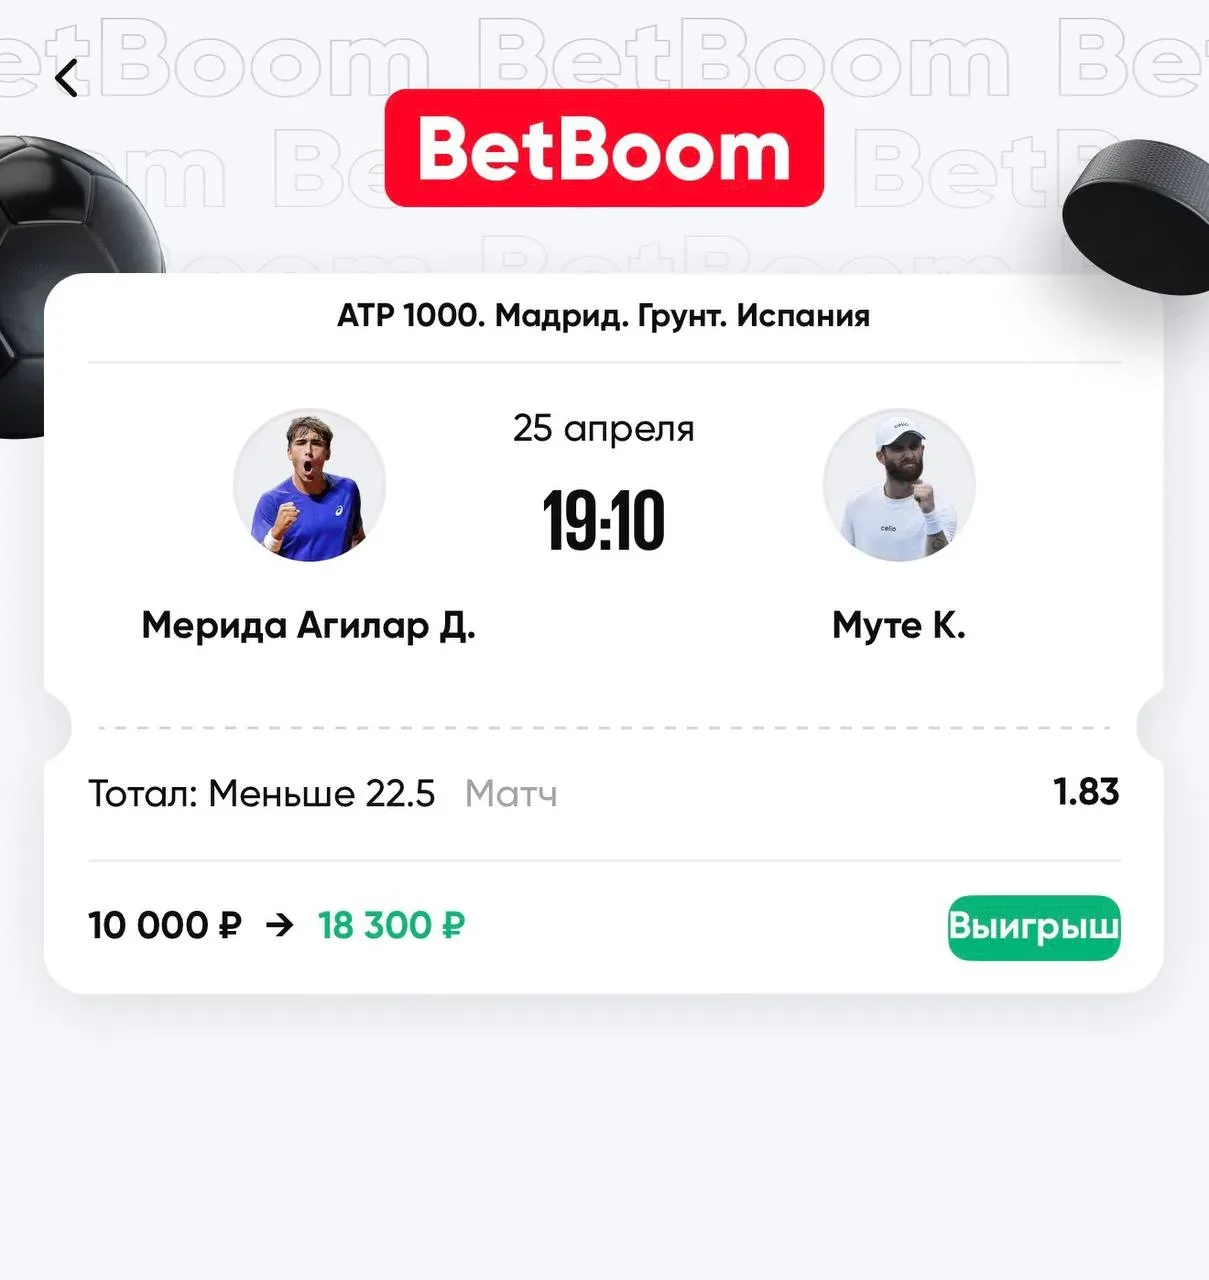
Task: Tap the right ticket notch cutout
Action: coord(1150,727)
